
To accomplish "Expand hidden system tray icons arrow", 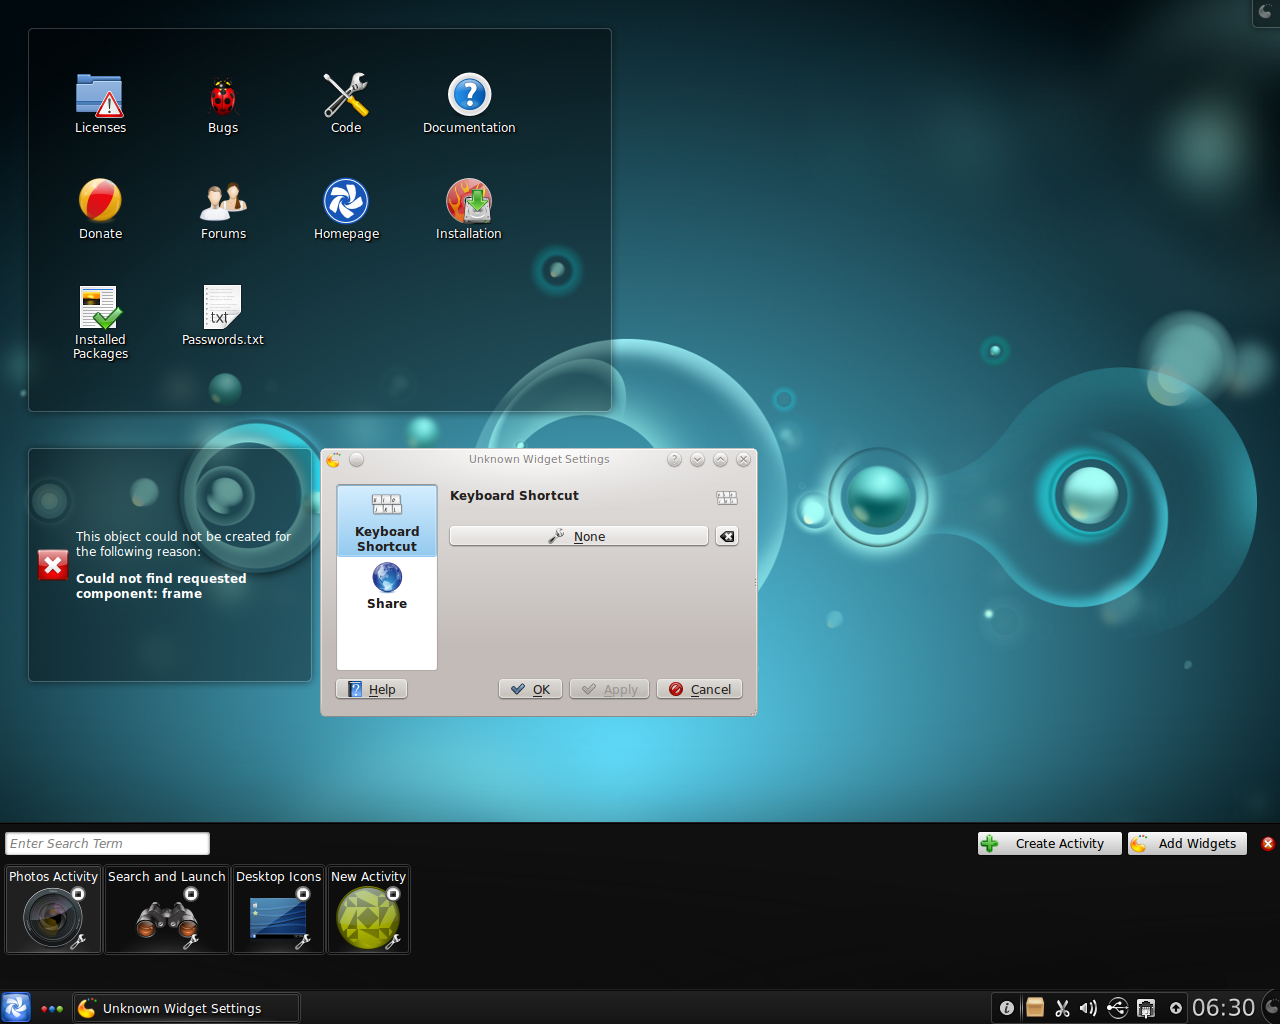I will [x=1176, y=1008].
